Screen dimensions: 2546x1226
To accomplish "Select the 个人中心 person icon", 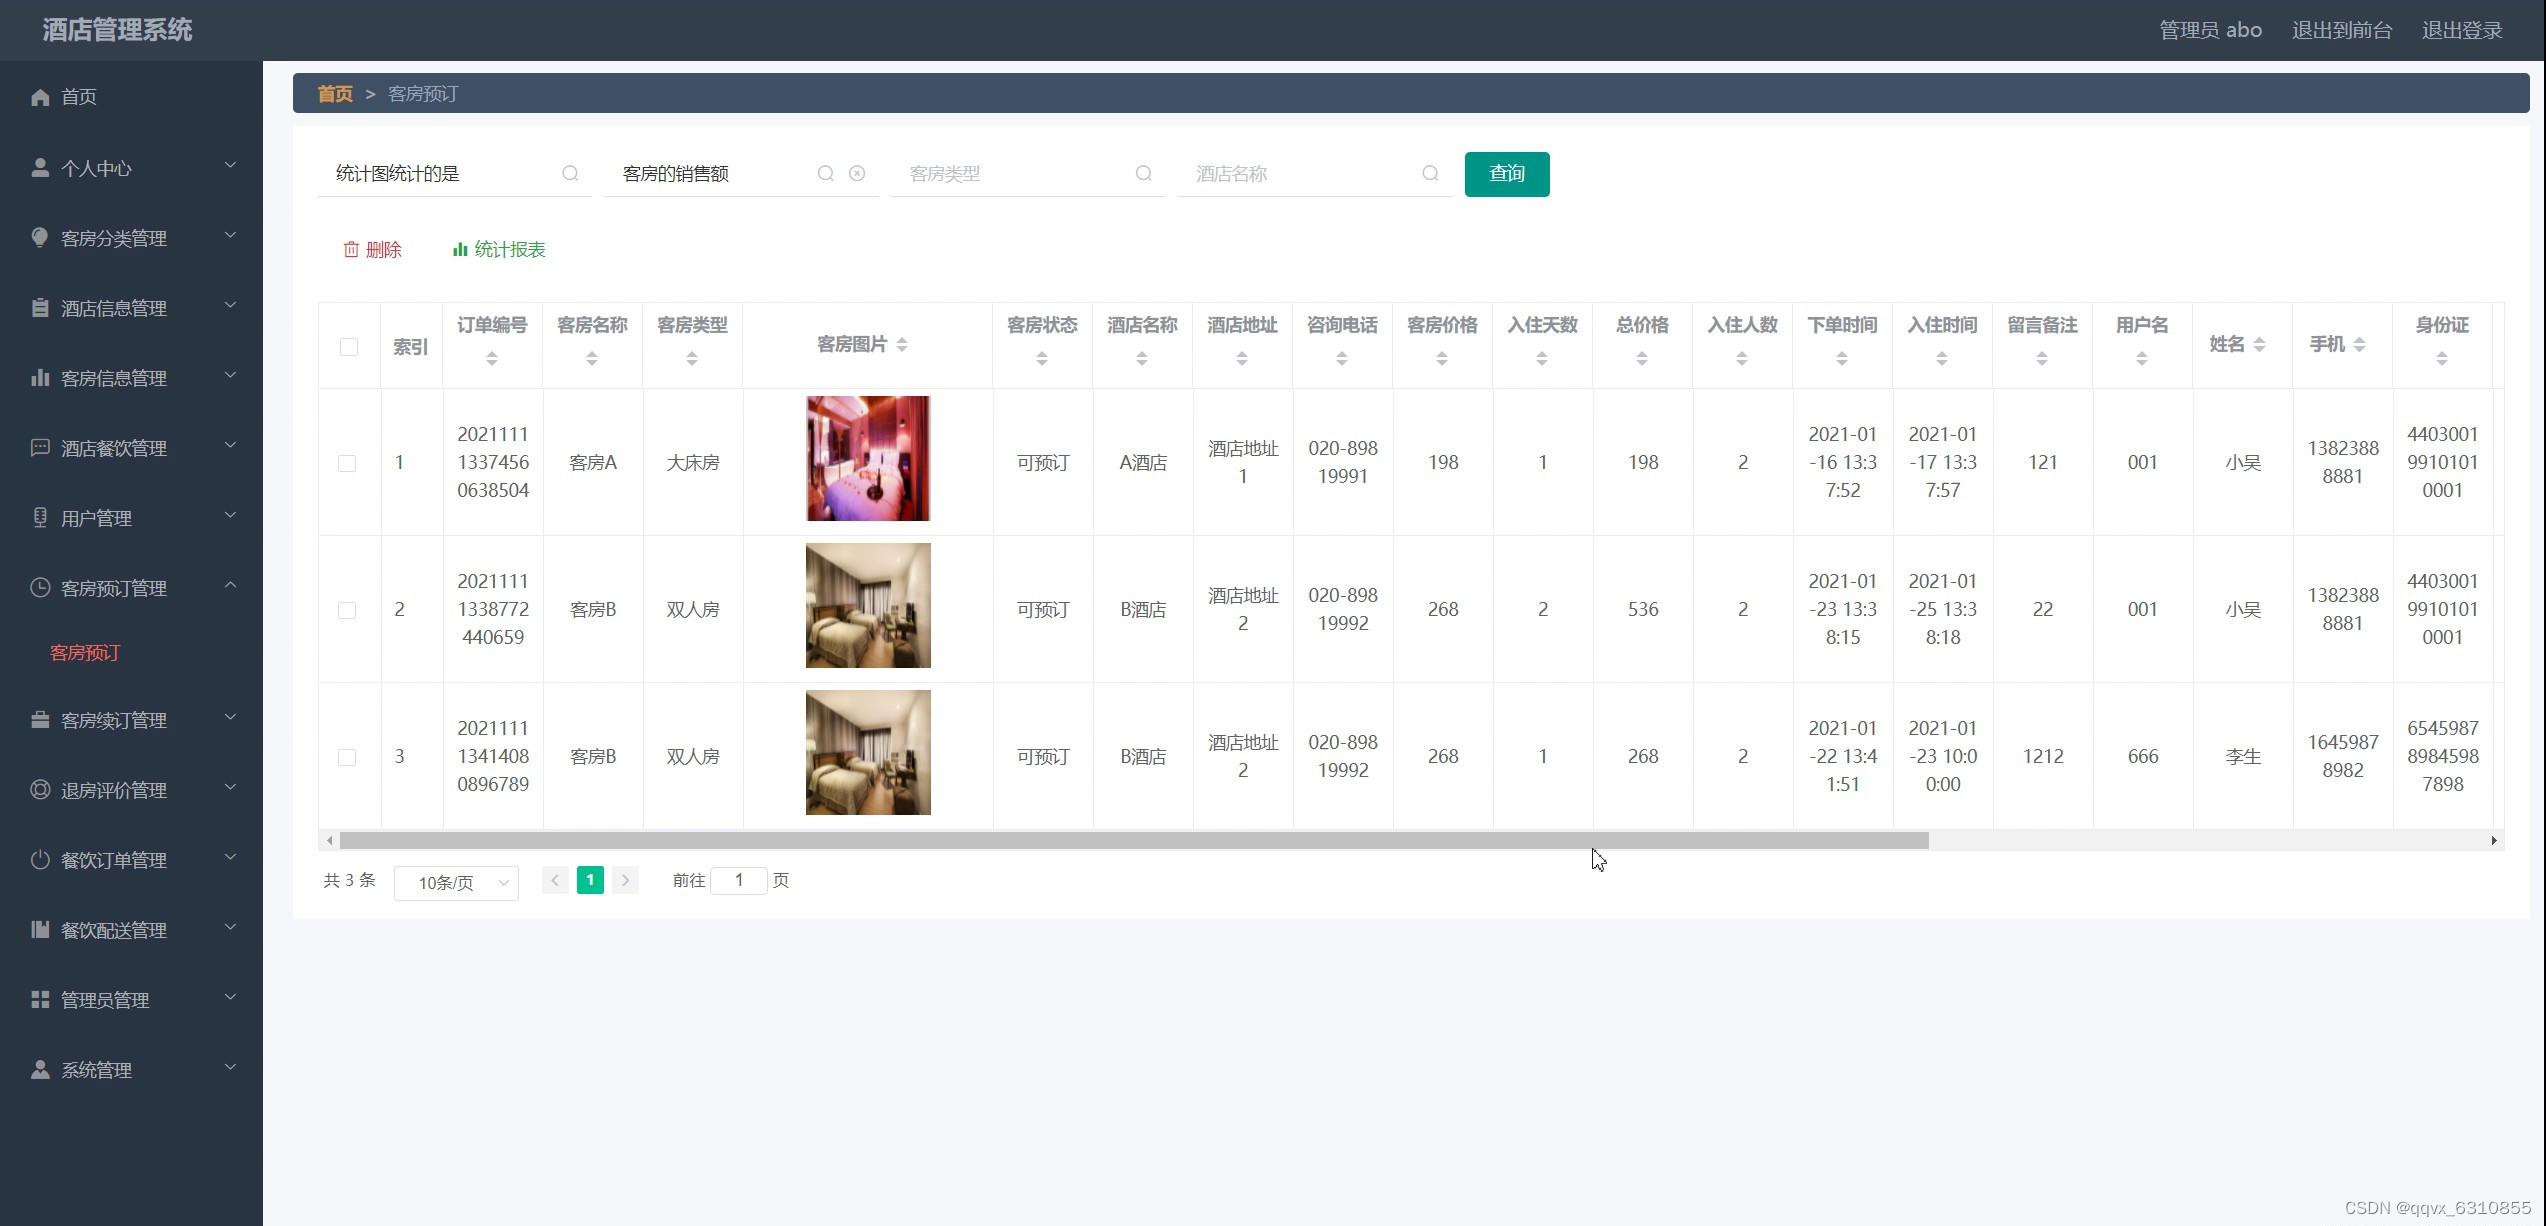I will (x=40, y=167).
